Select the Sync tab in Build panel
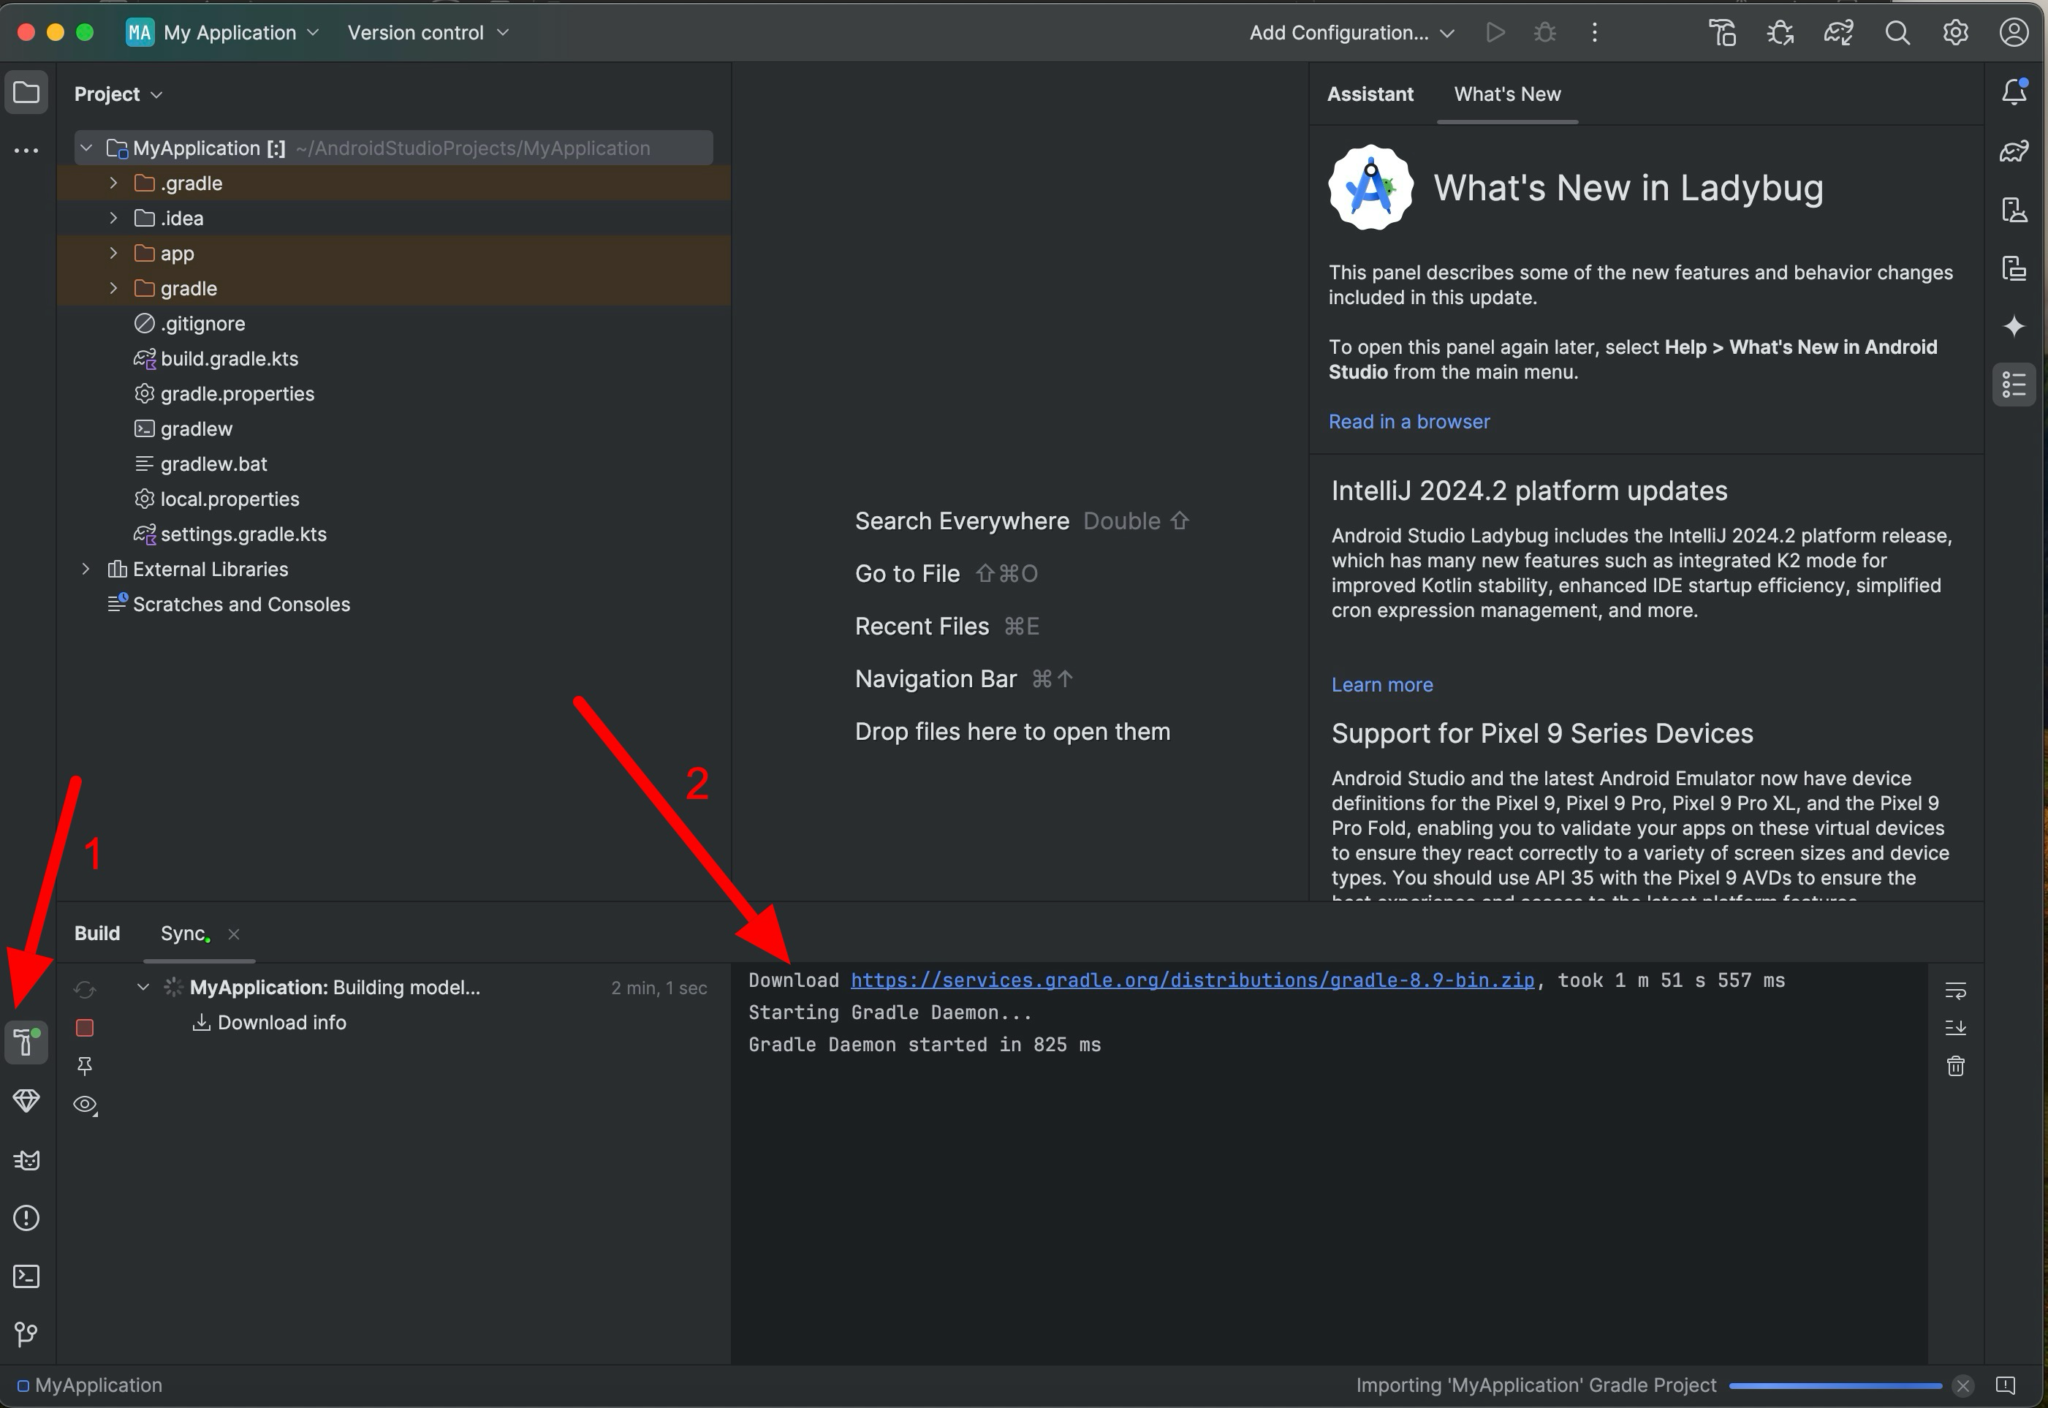 pyautogui.click(x=183, y=933)
